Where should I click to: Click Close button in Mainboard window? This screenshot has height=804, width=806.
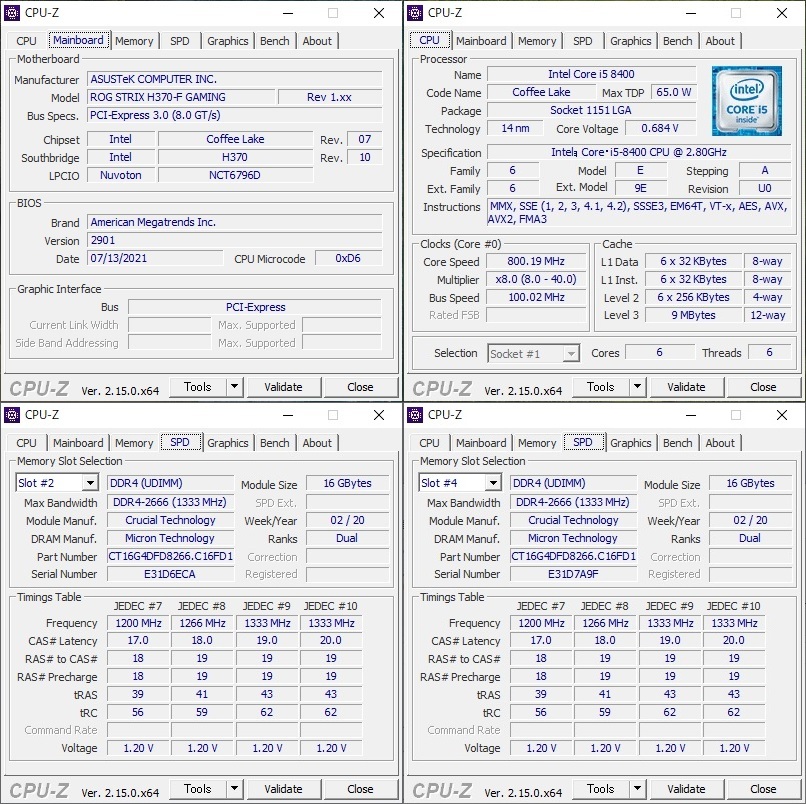(360, 387)
